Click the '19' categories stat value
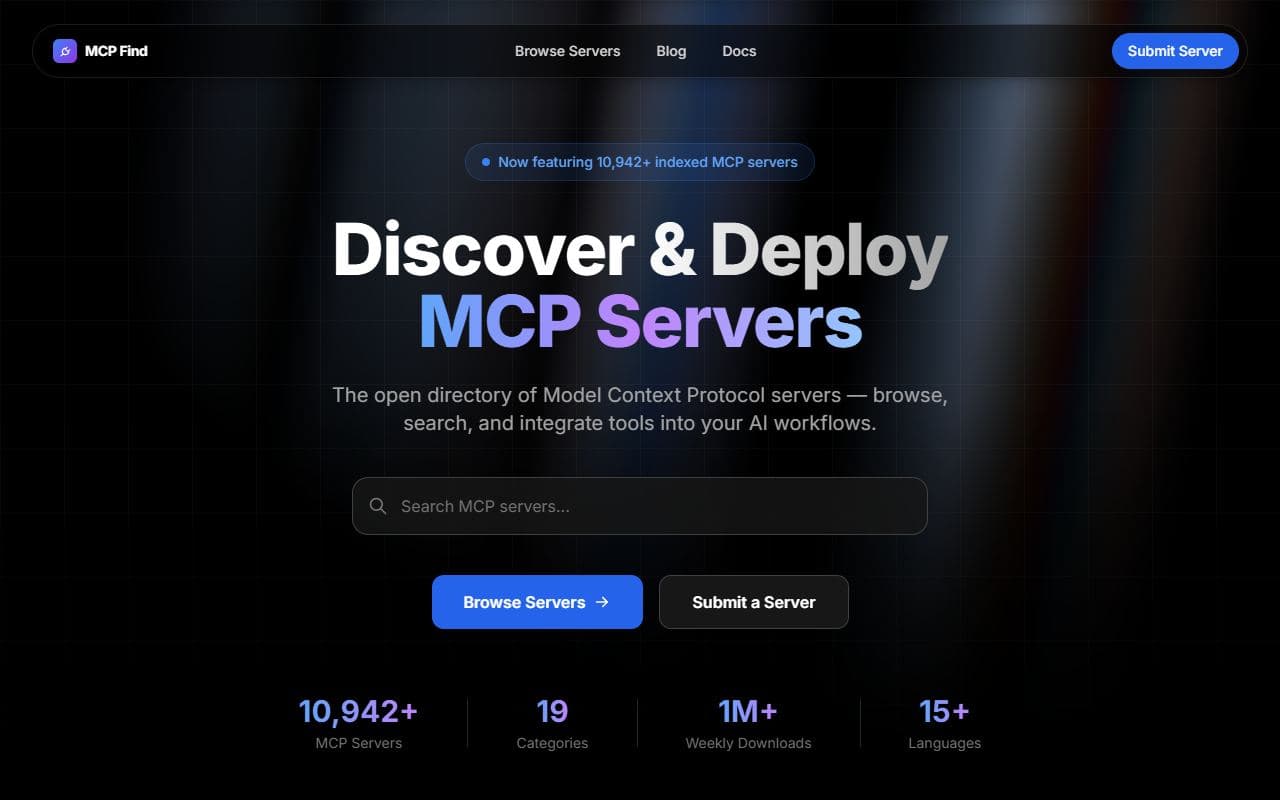Screen dimensions: 1280x800 tap(552, 711)
